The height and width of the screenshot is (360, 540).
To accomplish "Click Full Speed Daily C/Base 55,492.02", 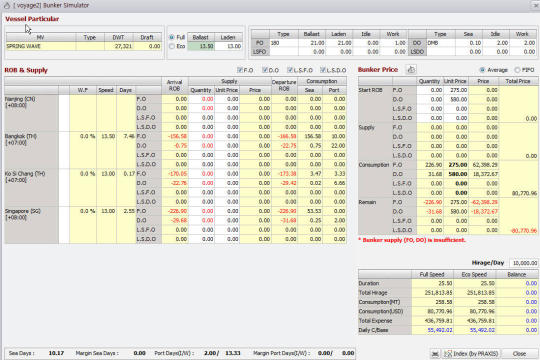I will (432, 330).
